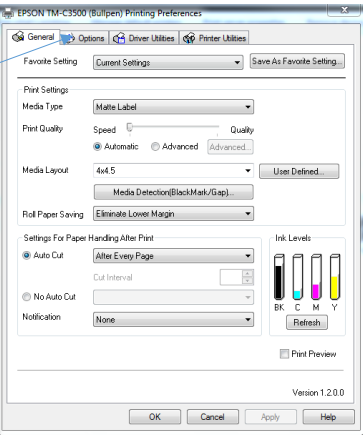This screenshot has width=363, height=442.
Task: Click the Driver Utilities tab icon
Action: coord(119,38)
